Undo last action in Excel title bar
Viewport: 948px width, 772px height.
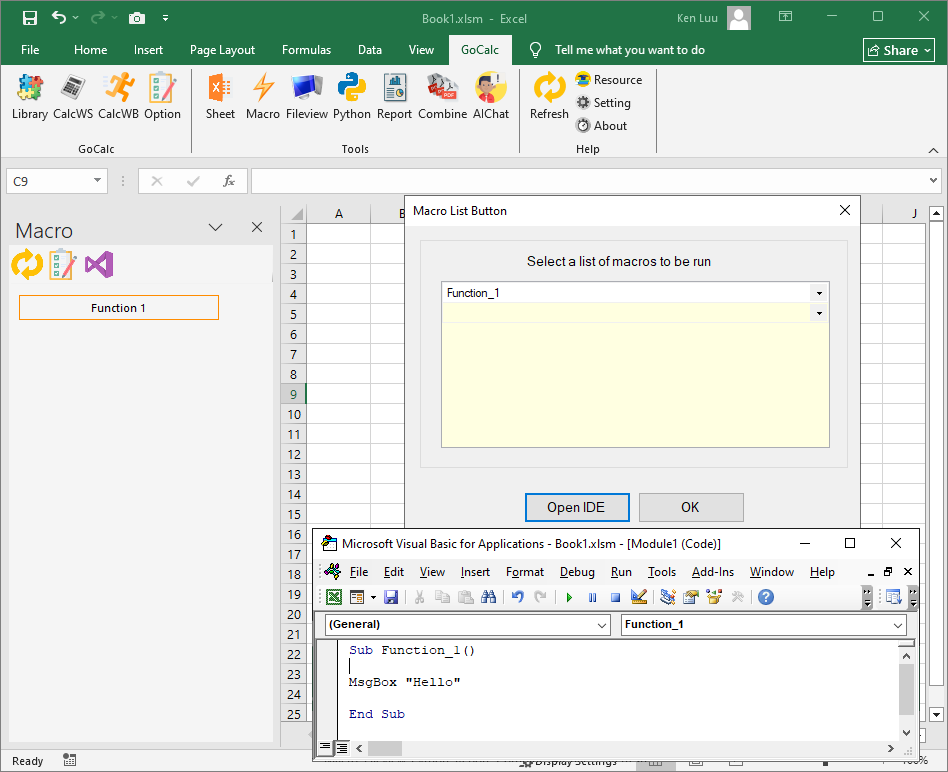tap(59, 18)
